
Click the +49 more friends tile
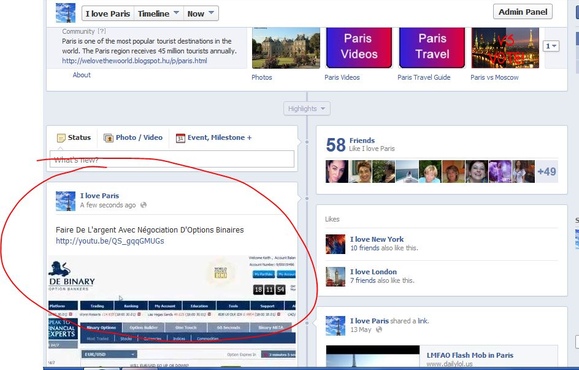tap(547, 171)
